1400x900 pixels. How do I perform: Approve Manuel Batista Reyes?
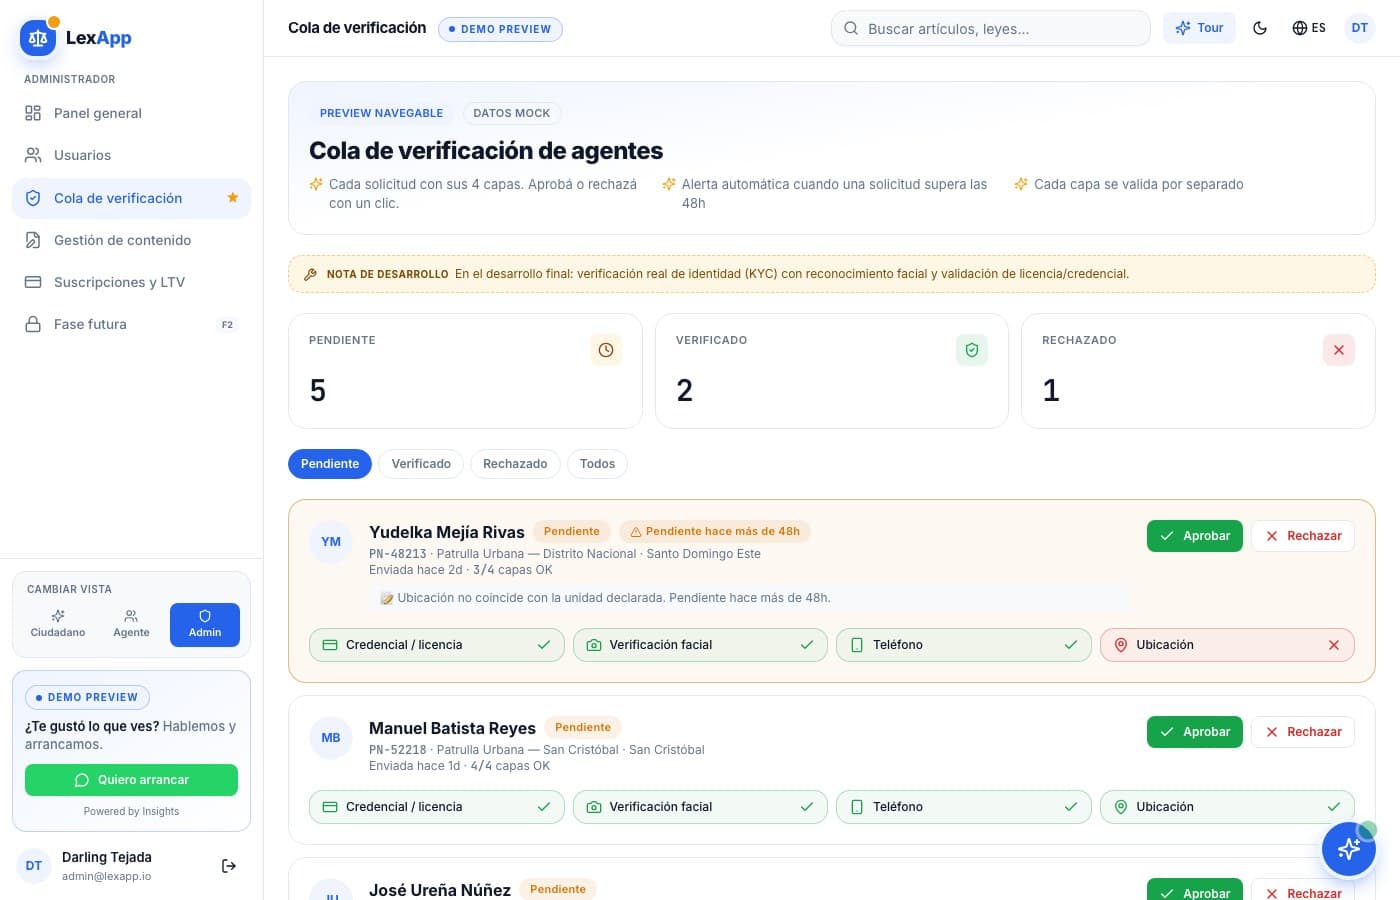pos(1195,732)
